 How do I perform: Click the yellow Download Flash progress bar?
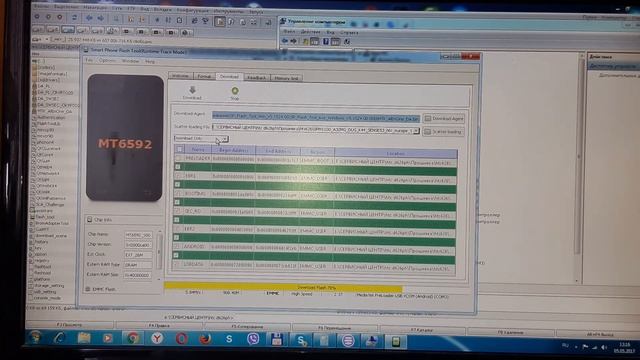tap(283, 287)
